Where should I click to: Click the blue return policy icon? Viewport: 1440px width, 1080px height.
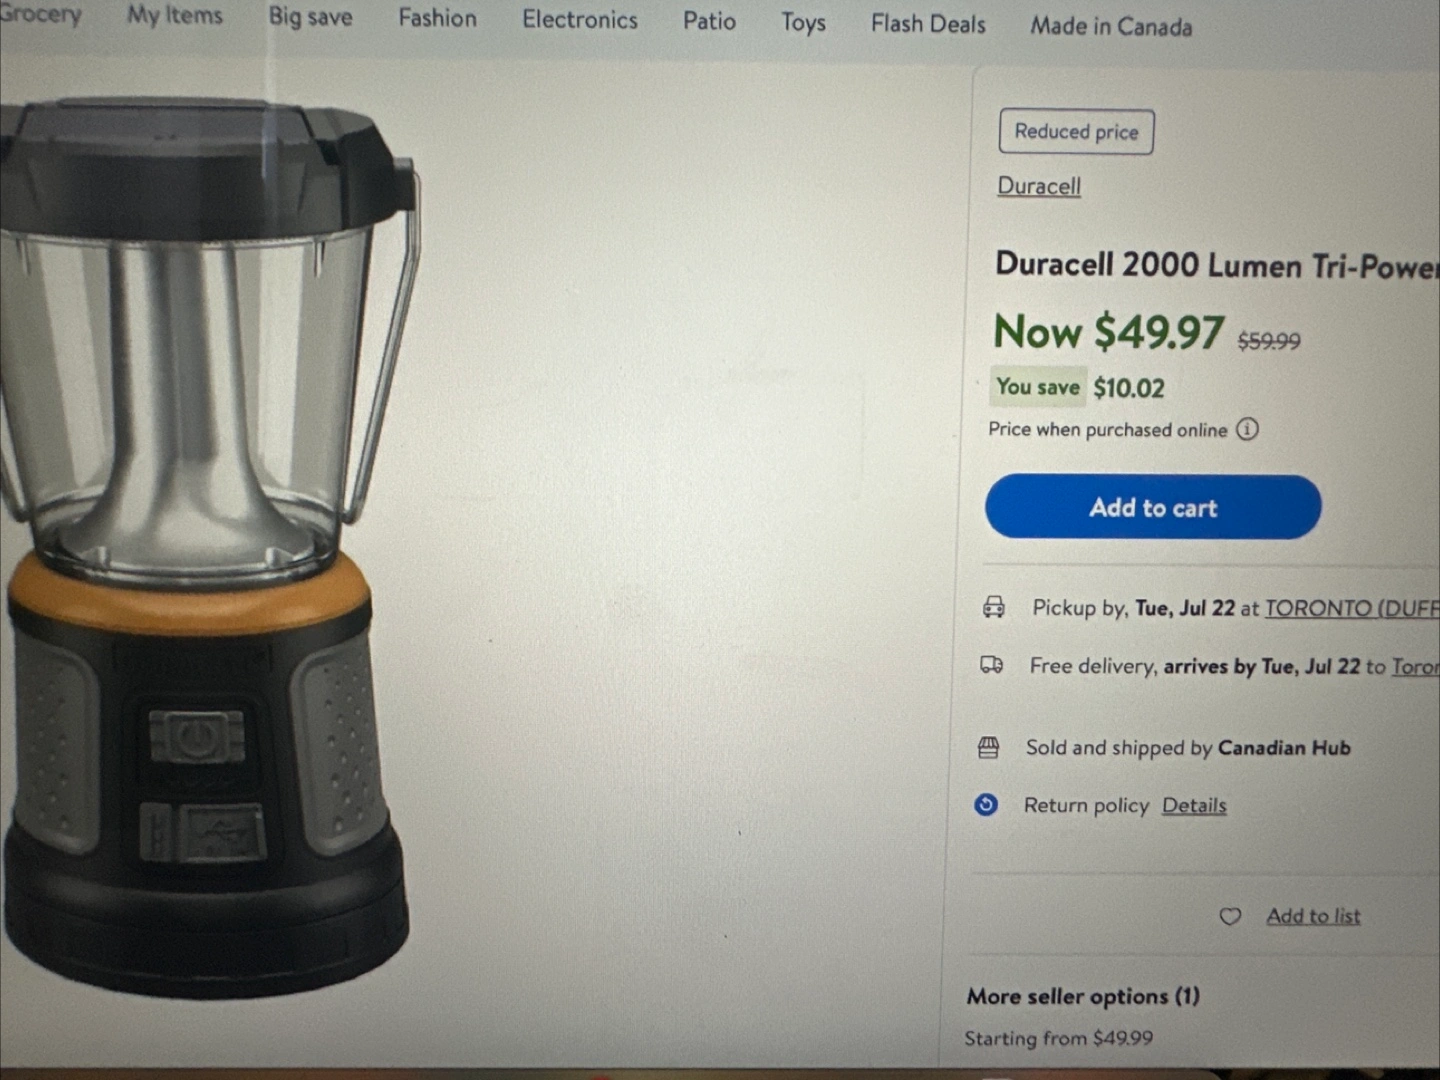(x=986, y=805)
